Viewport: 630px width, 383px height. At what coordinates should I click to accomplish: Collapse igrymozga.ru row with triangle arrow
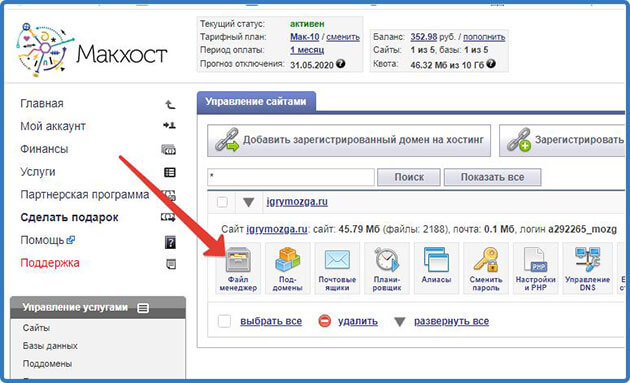[249, 202]
